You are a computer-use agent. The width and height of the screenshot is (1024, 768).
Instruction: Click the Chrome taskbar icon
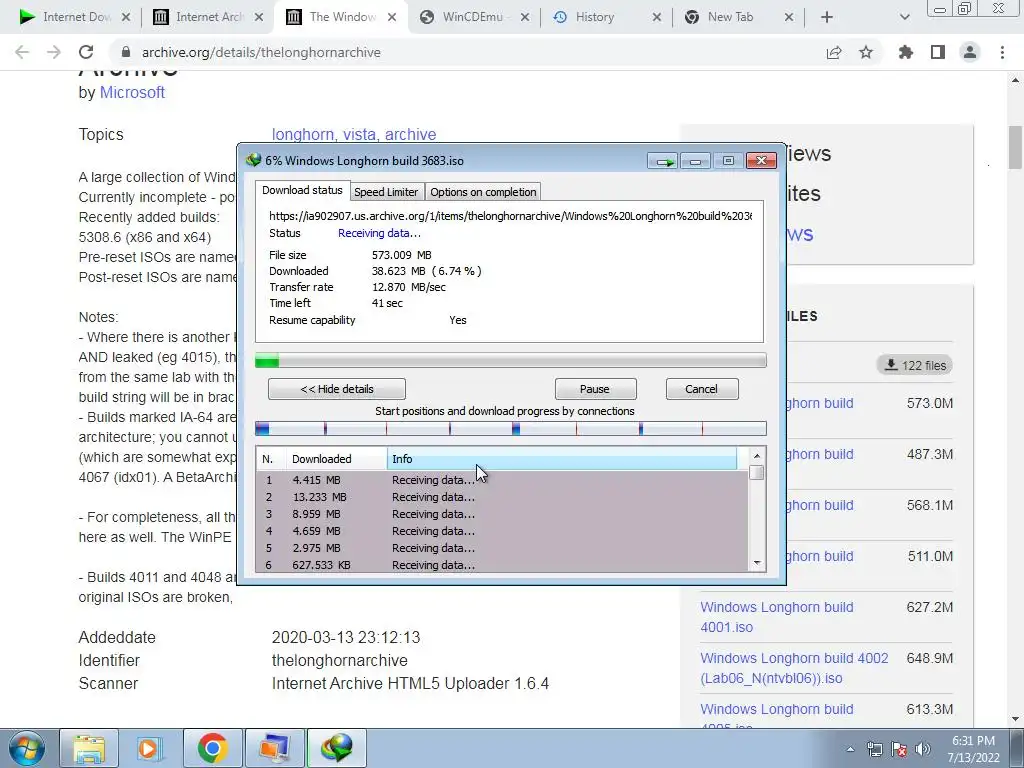click(x=212, y=748)
